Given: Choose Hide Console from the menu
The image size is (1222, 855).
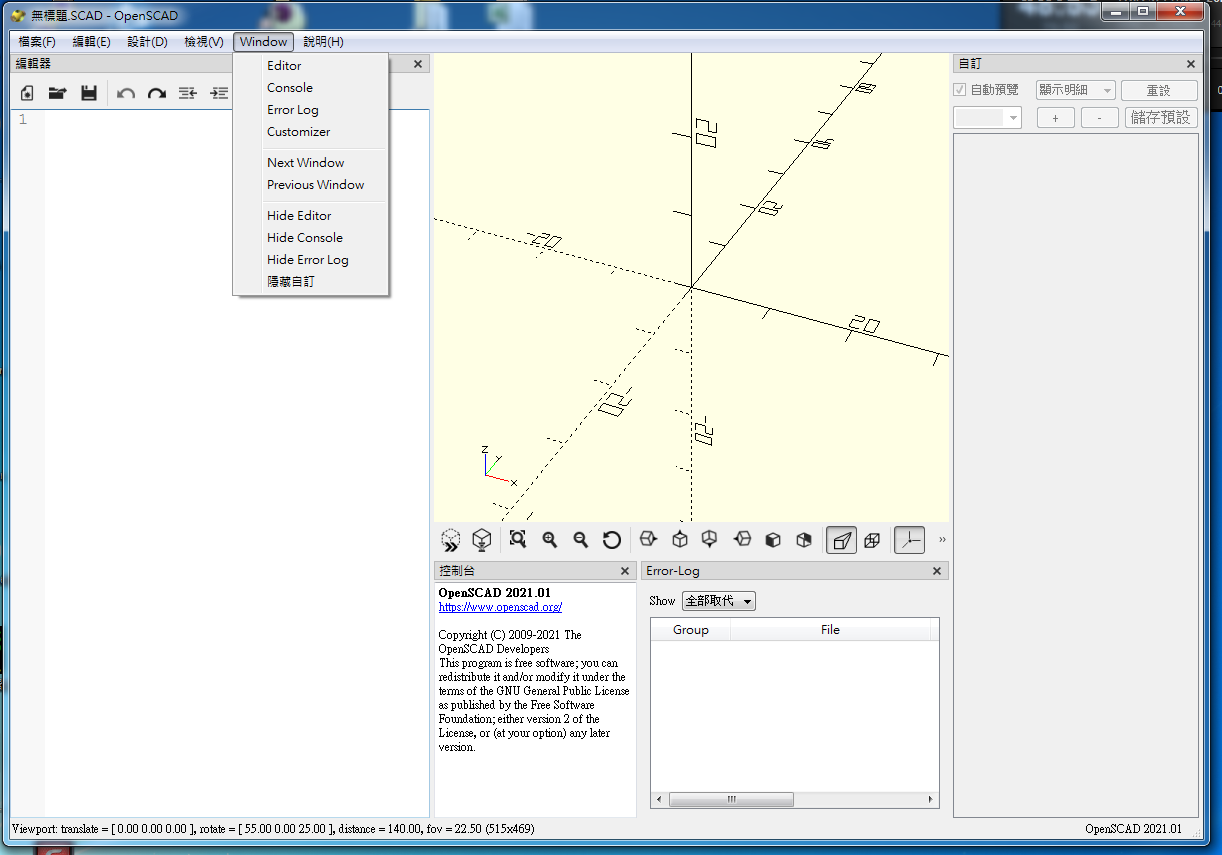Looking at the screenshot, I should tap(310, 238).
